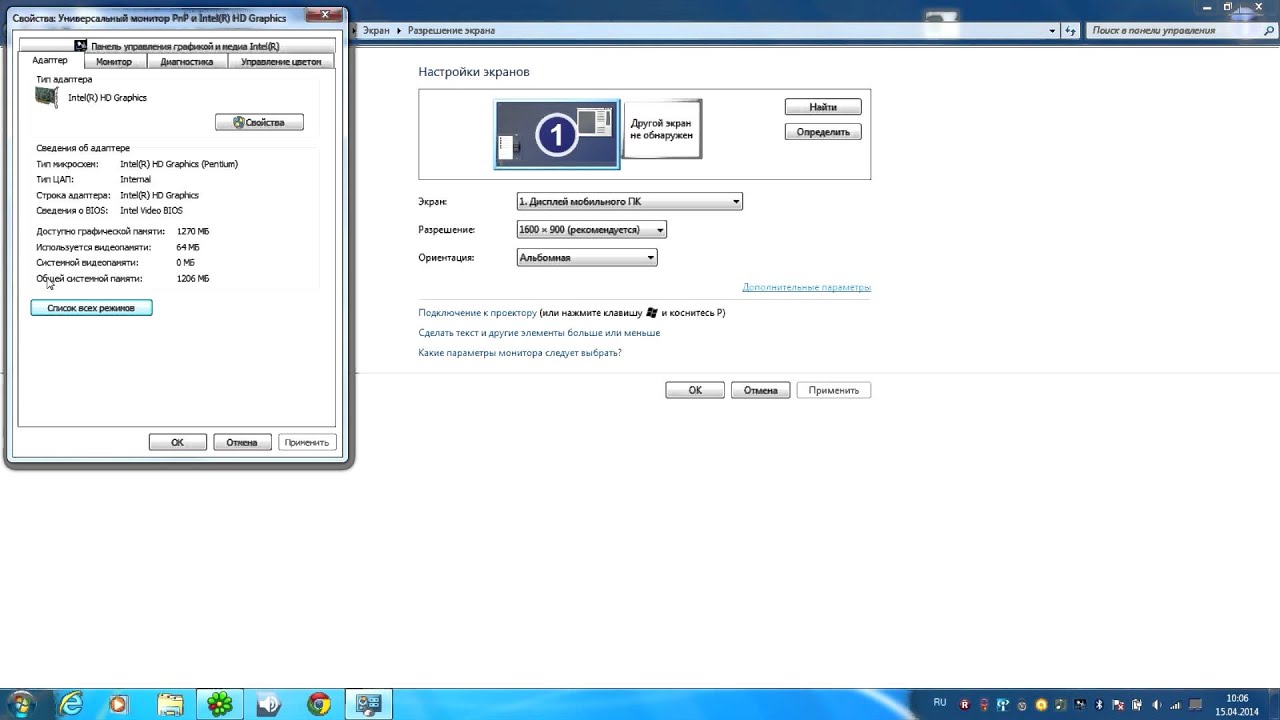Click the RU language indicator
The image size is (1280, 720).
click(x=940, y=703)
